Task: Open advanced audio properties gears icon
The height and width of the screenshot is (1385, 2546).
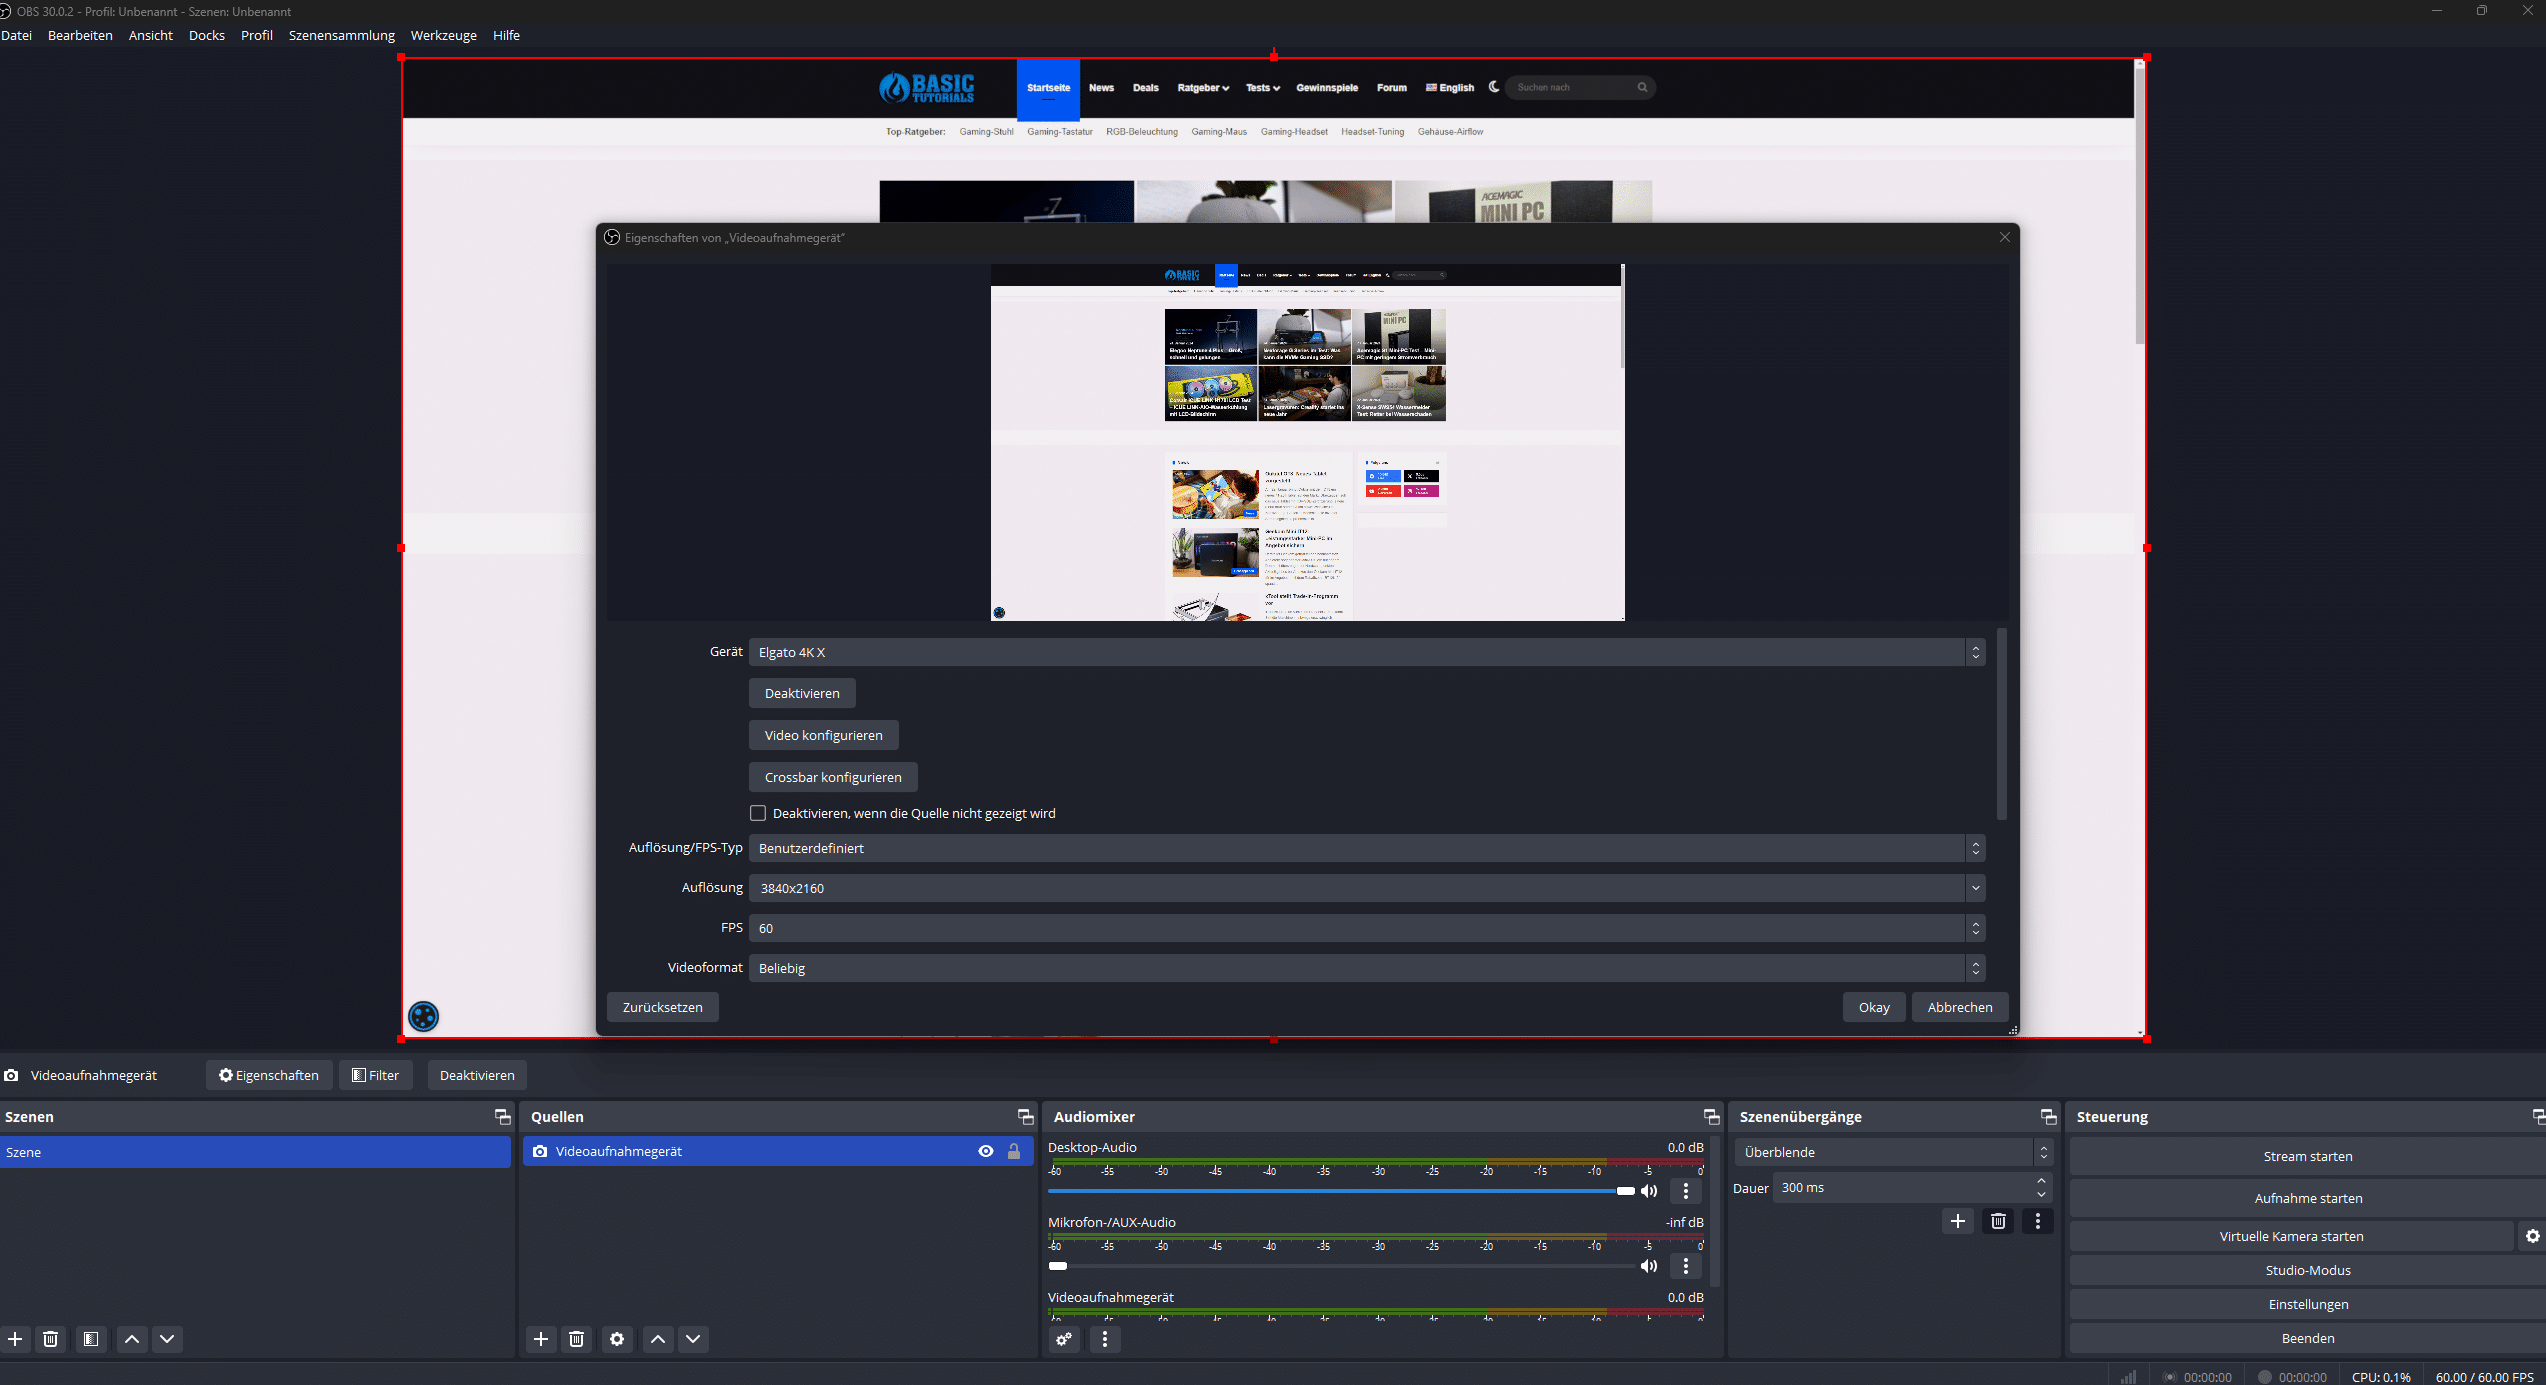Action: pyautogui.click(x=1064, y=1339)
